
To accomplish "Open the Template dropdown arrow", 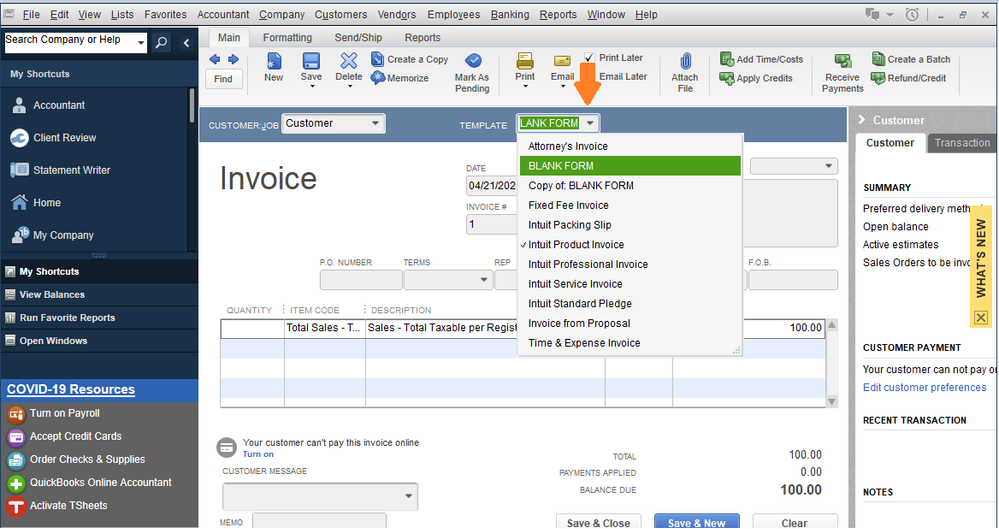I will (x=590, y=123).
